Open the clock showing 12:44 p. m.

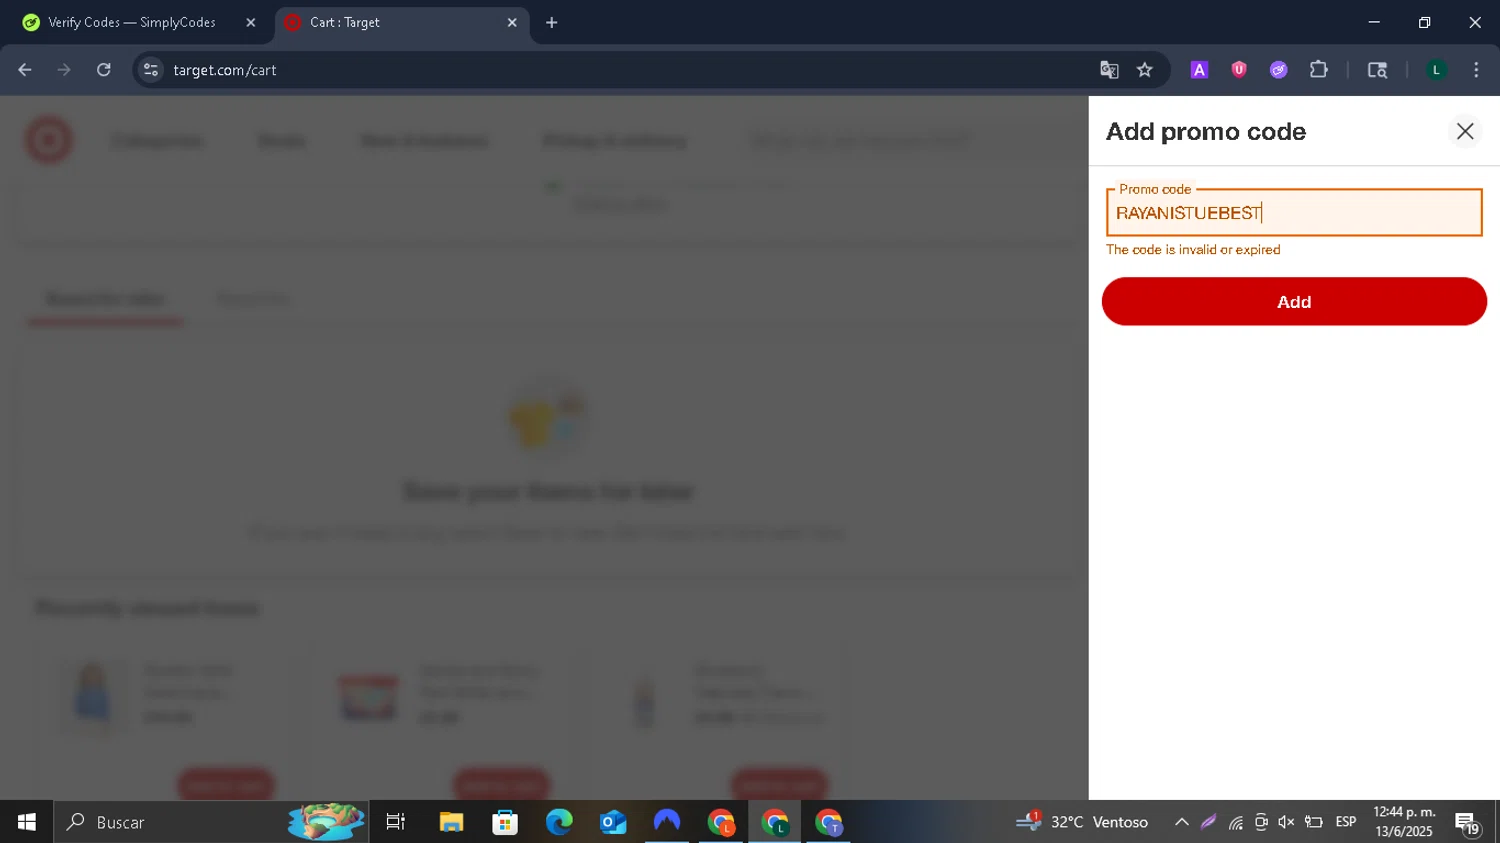[1404, 822]
